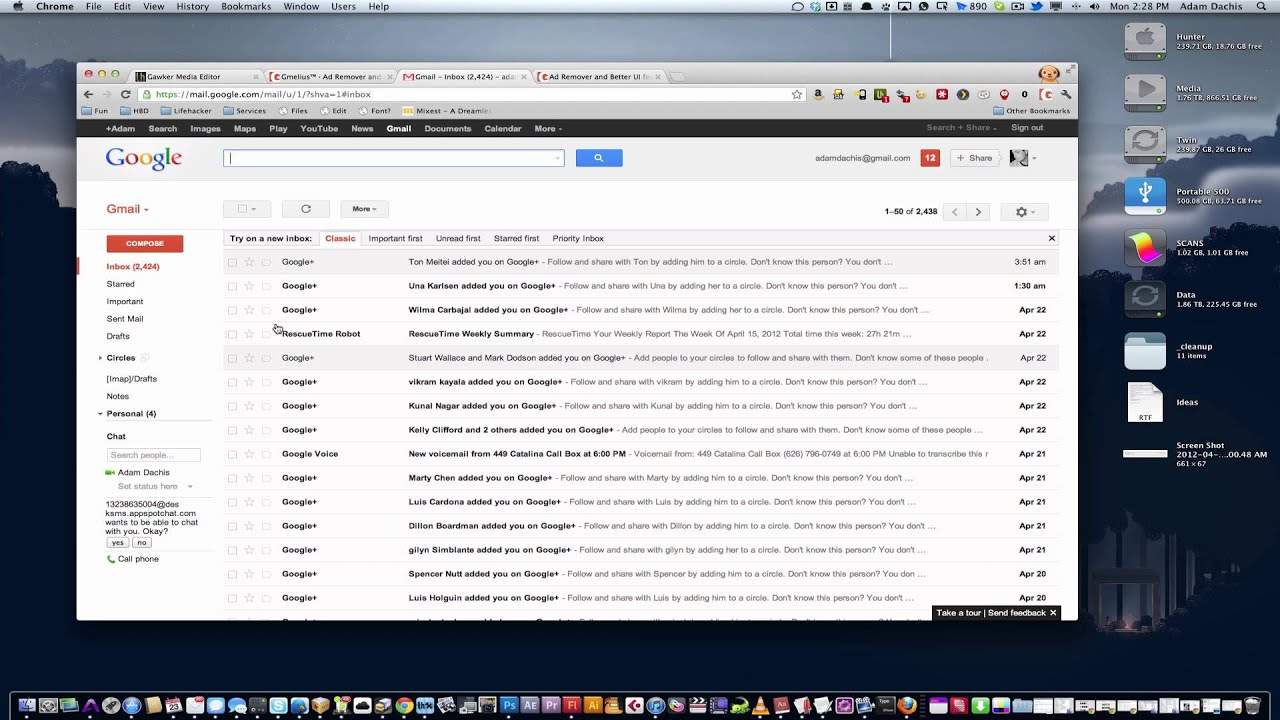Open the Gmail settings gear menu
Image resolution: width=1280 pixels, height=720 pixels.
click(x=1025, y=212)
